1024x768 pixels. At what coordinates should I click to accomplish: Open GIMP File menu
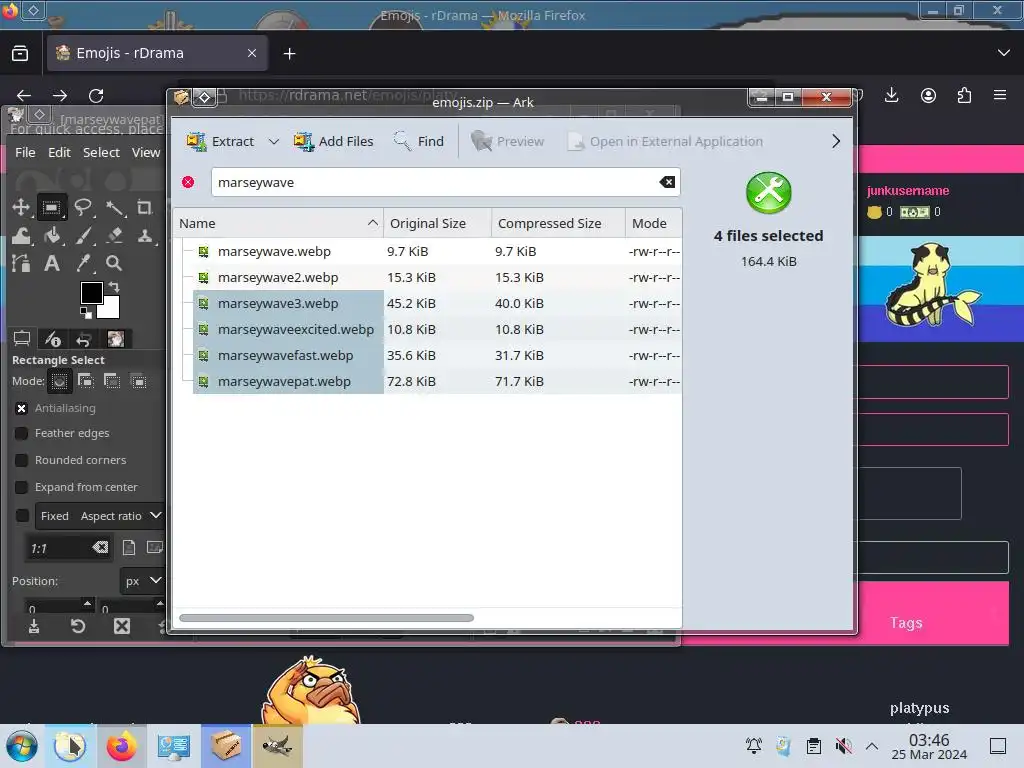25,152
